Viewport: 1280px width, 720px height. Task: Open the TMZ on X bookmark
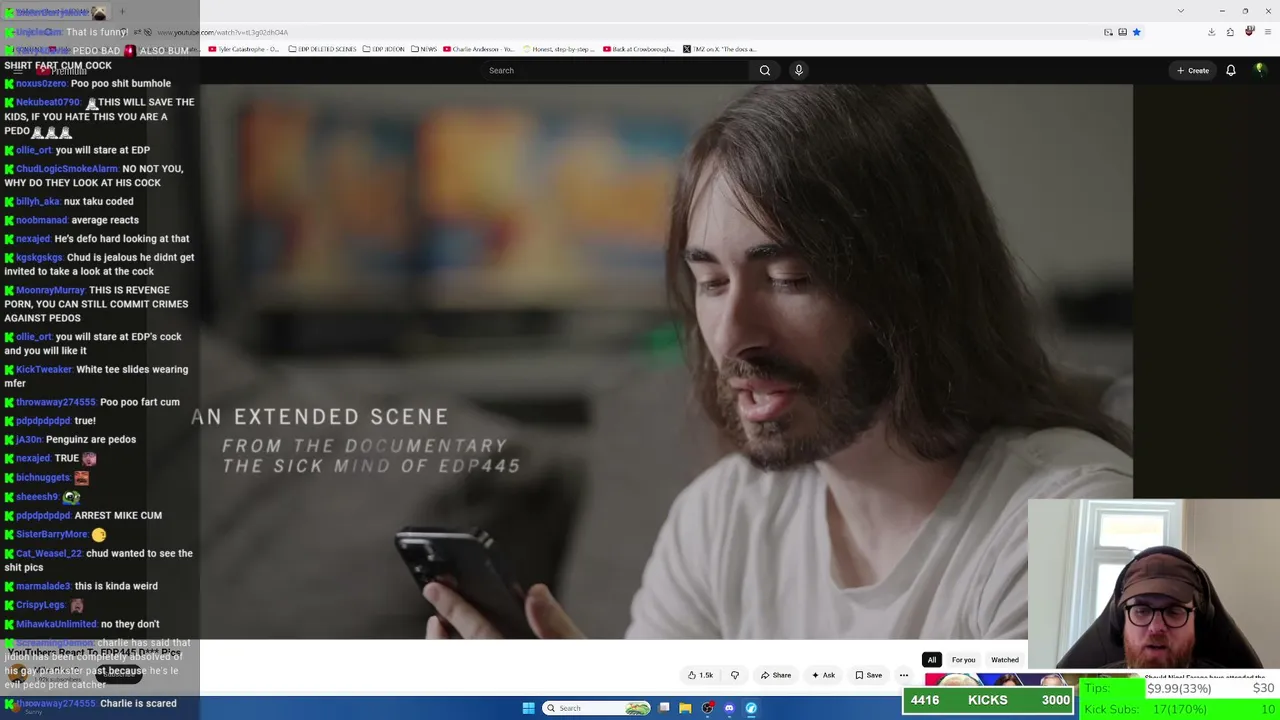pyautogui.click(x=720, y=49)
